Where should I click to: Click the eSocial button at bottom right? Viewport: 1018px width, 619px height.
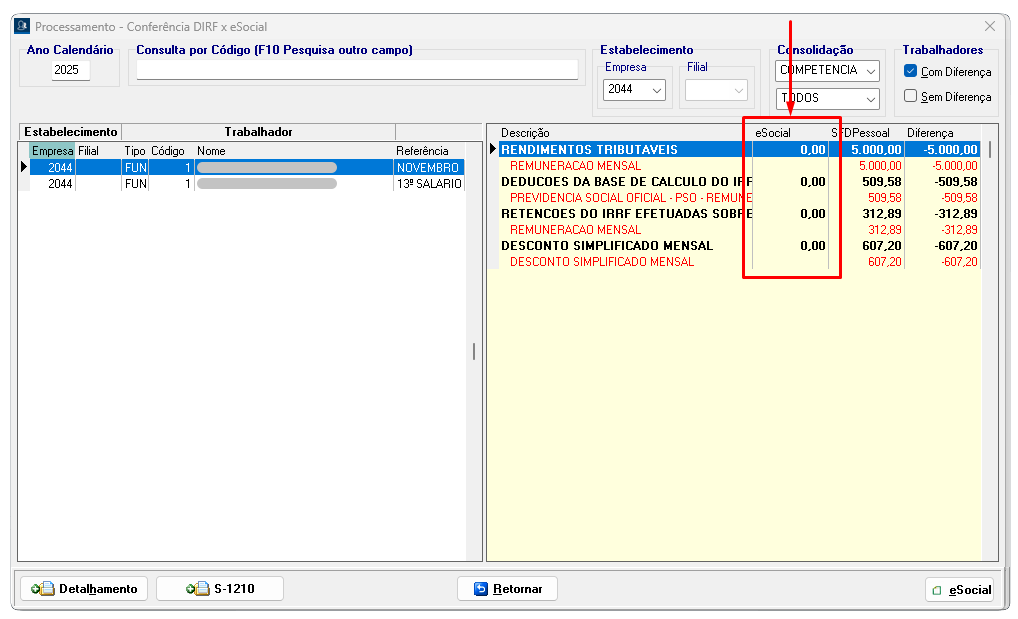[x=960, y=590]
